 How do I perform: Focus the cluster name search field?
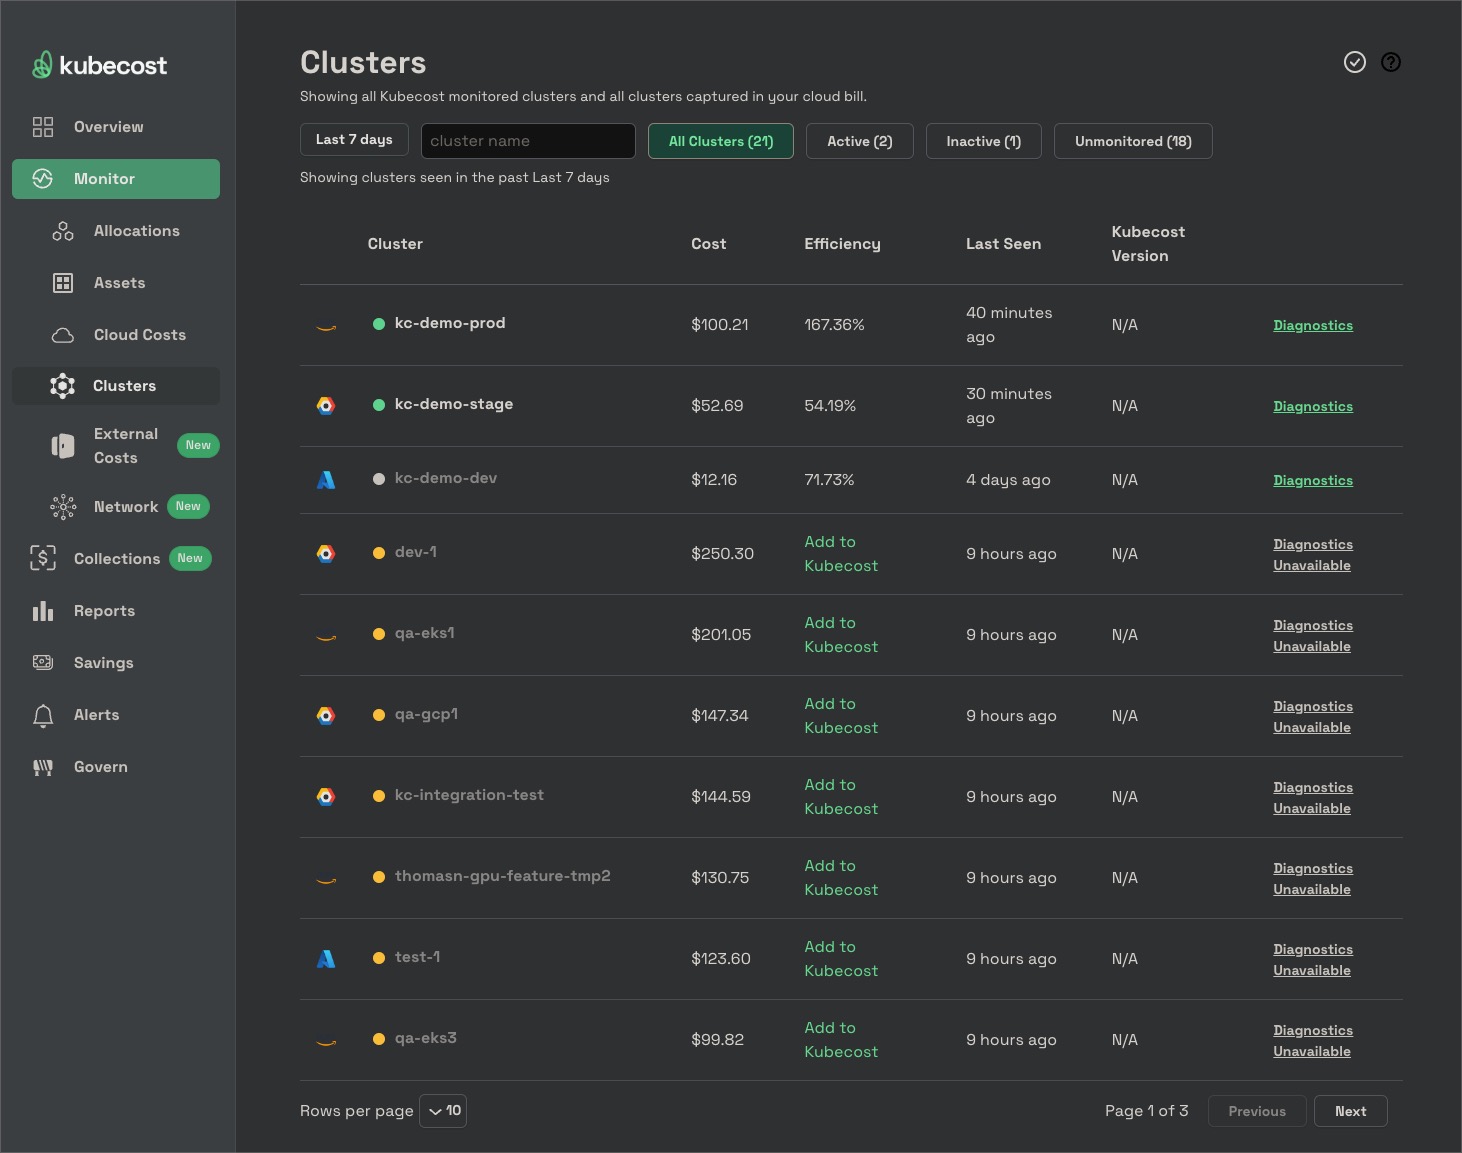point(528,141)
